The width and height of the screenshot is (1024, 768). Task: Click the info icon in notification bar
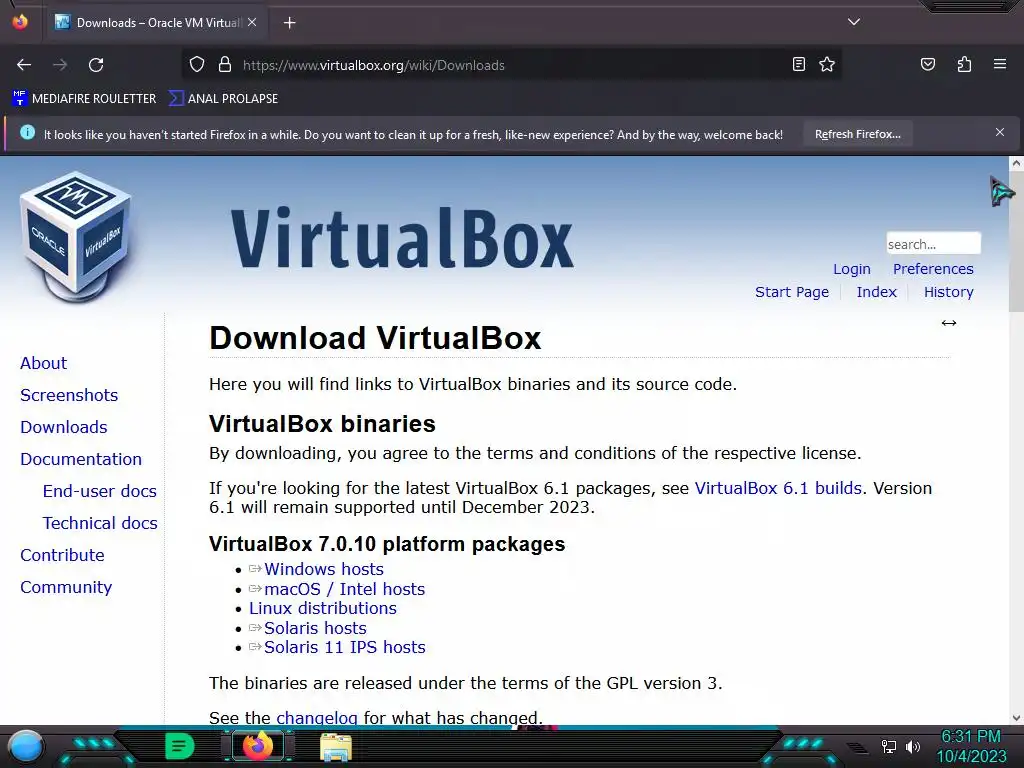coord(27,133)
